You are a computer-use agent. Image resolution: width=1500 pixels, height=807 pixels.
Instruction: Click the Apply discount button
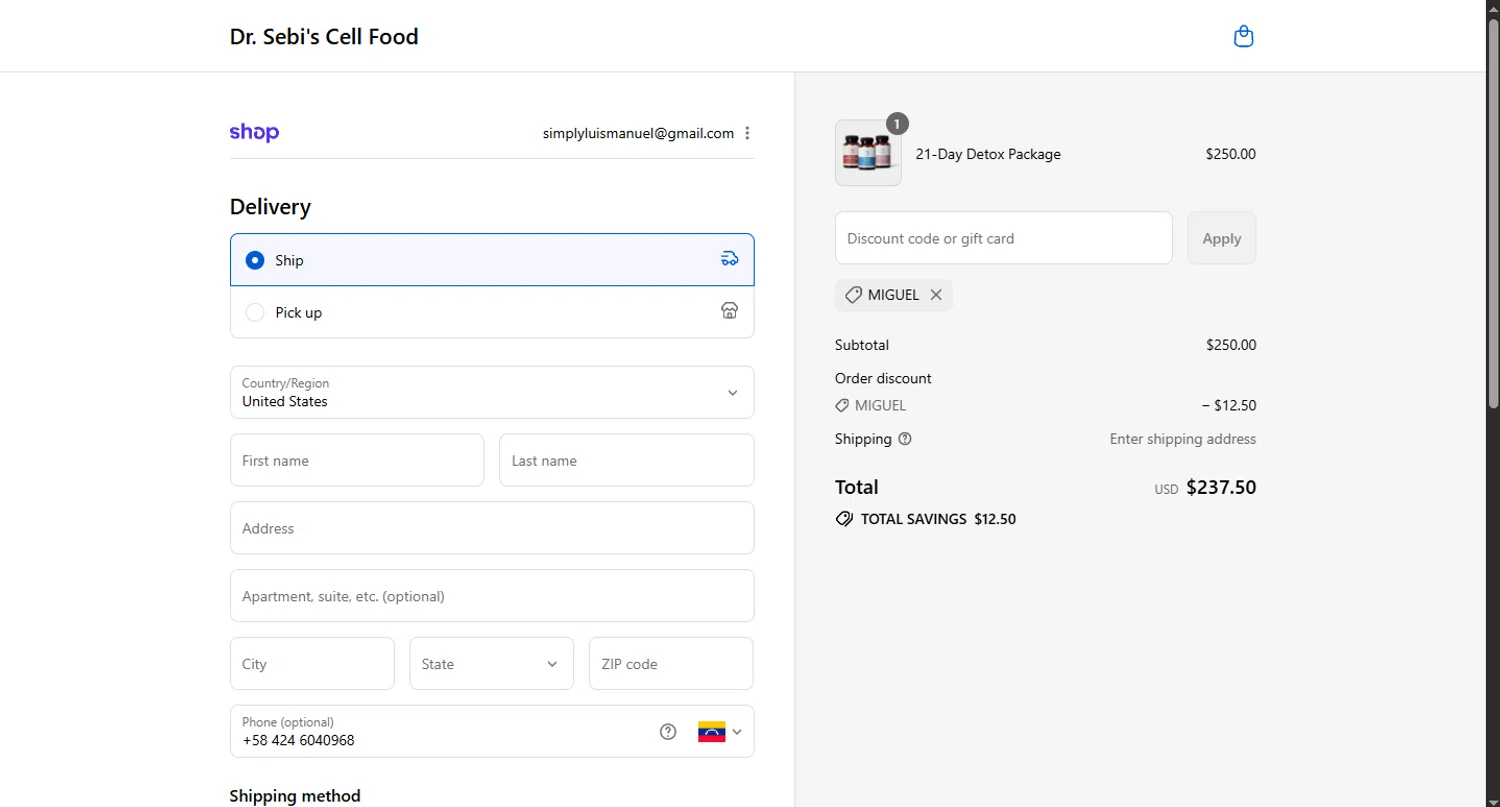(1221, 238)
